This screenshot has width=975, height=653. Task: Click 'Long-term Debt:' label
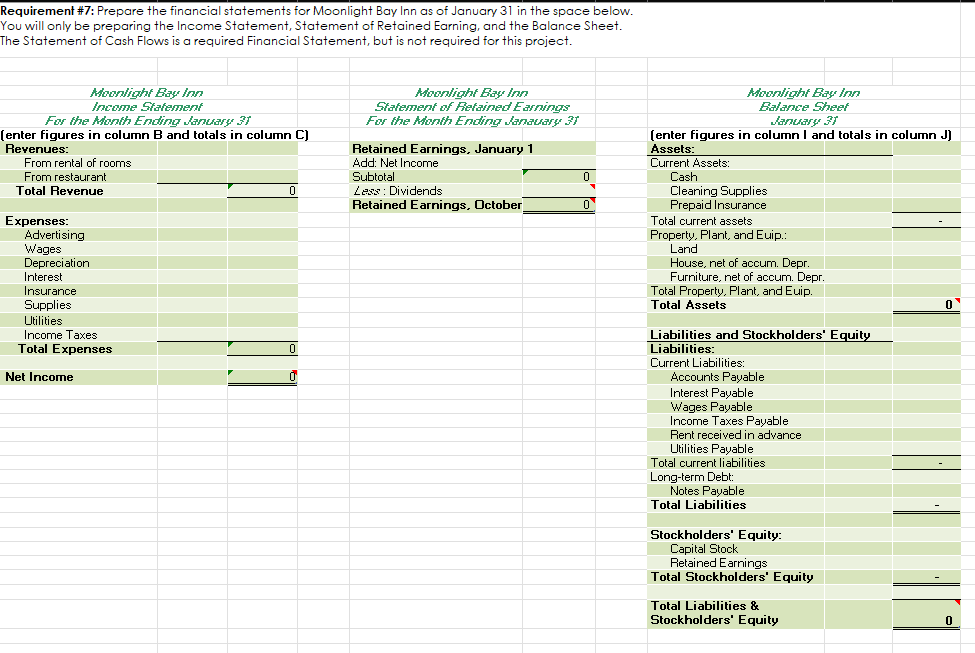pos(691,477)
